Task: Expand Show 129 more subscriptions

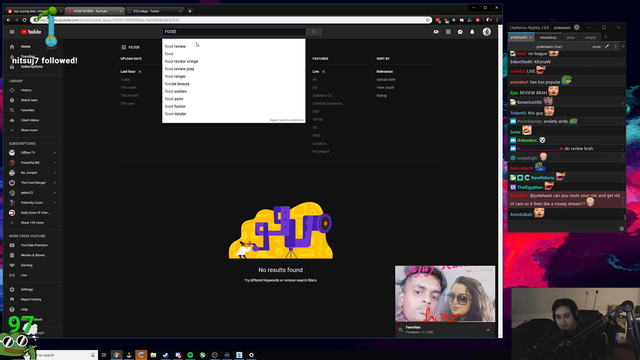Action: pos(33,223)
